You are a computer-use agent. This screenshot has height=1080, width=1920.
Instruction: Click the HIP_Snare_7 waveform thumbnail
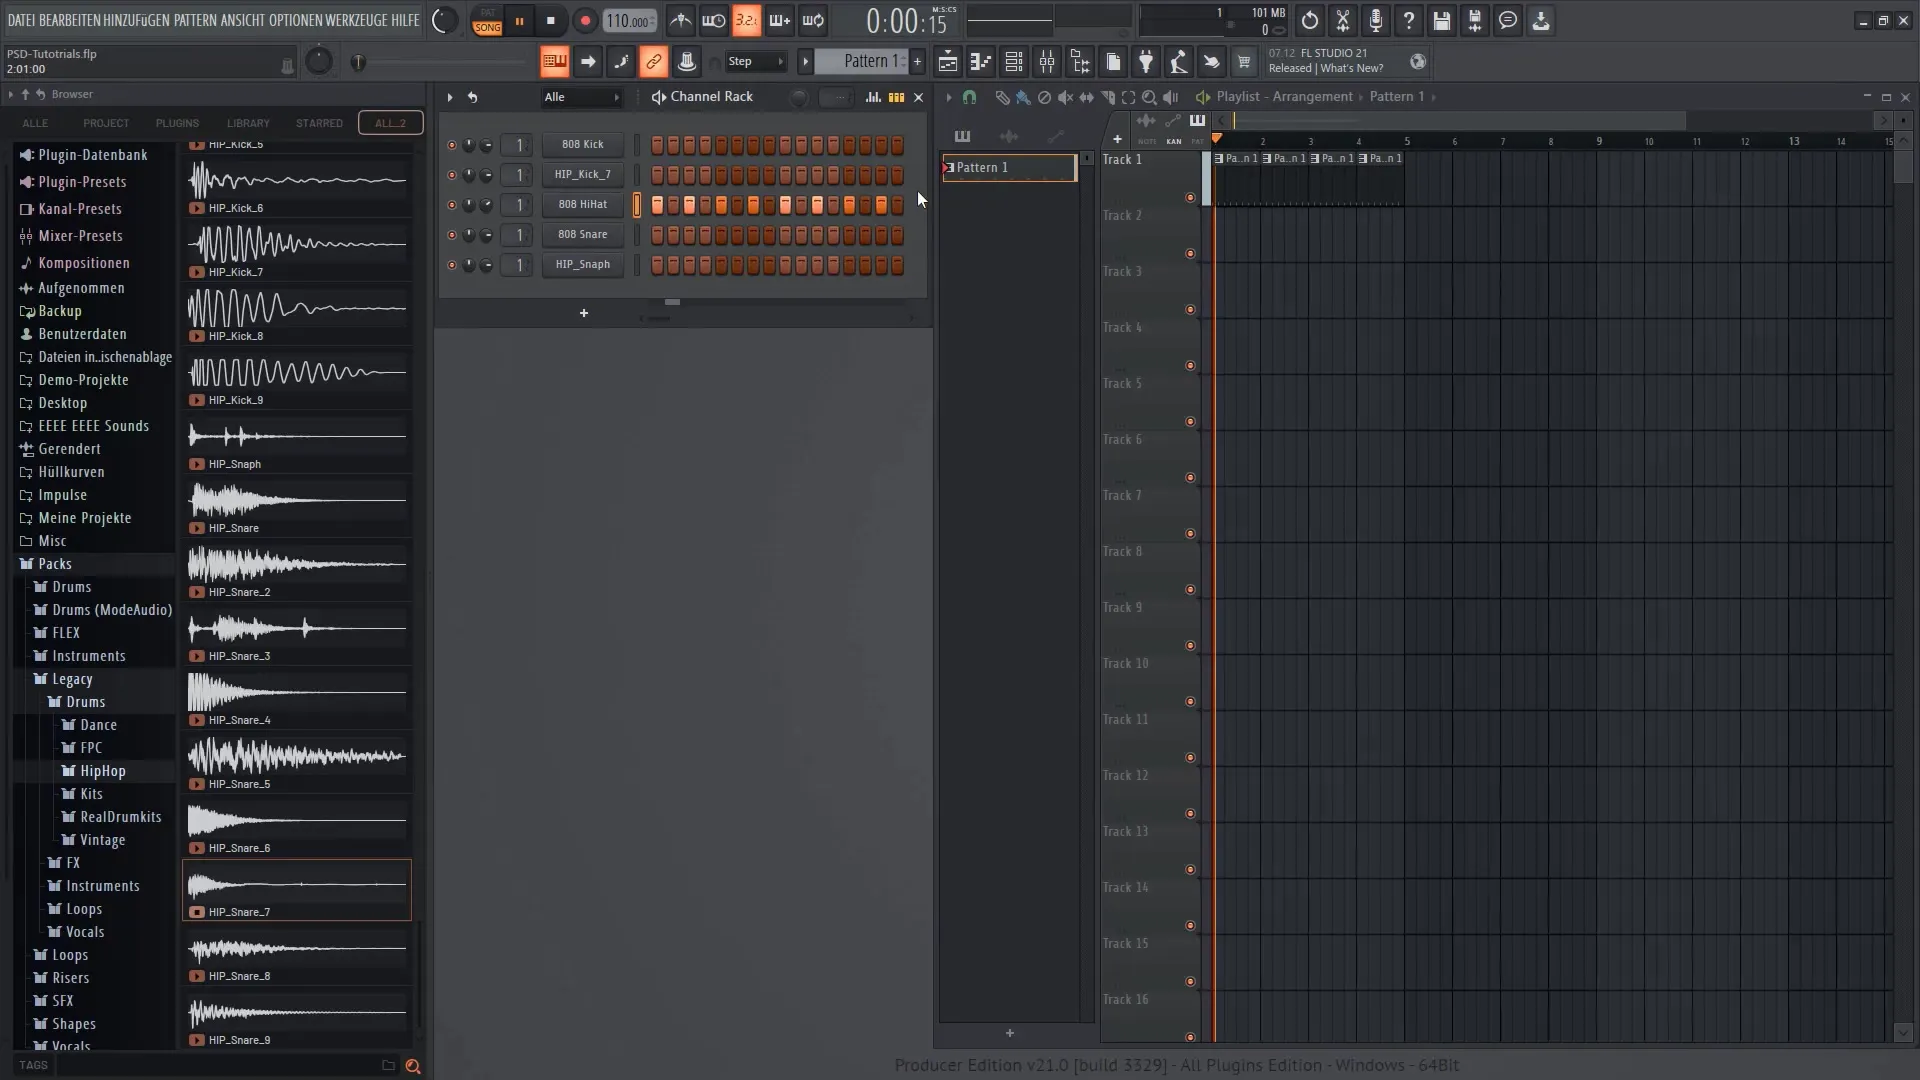pyautogui.click(x=297, y=884)
